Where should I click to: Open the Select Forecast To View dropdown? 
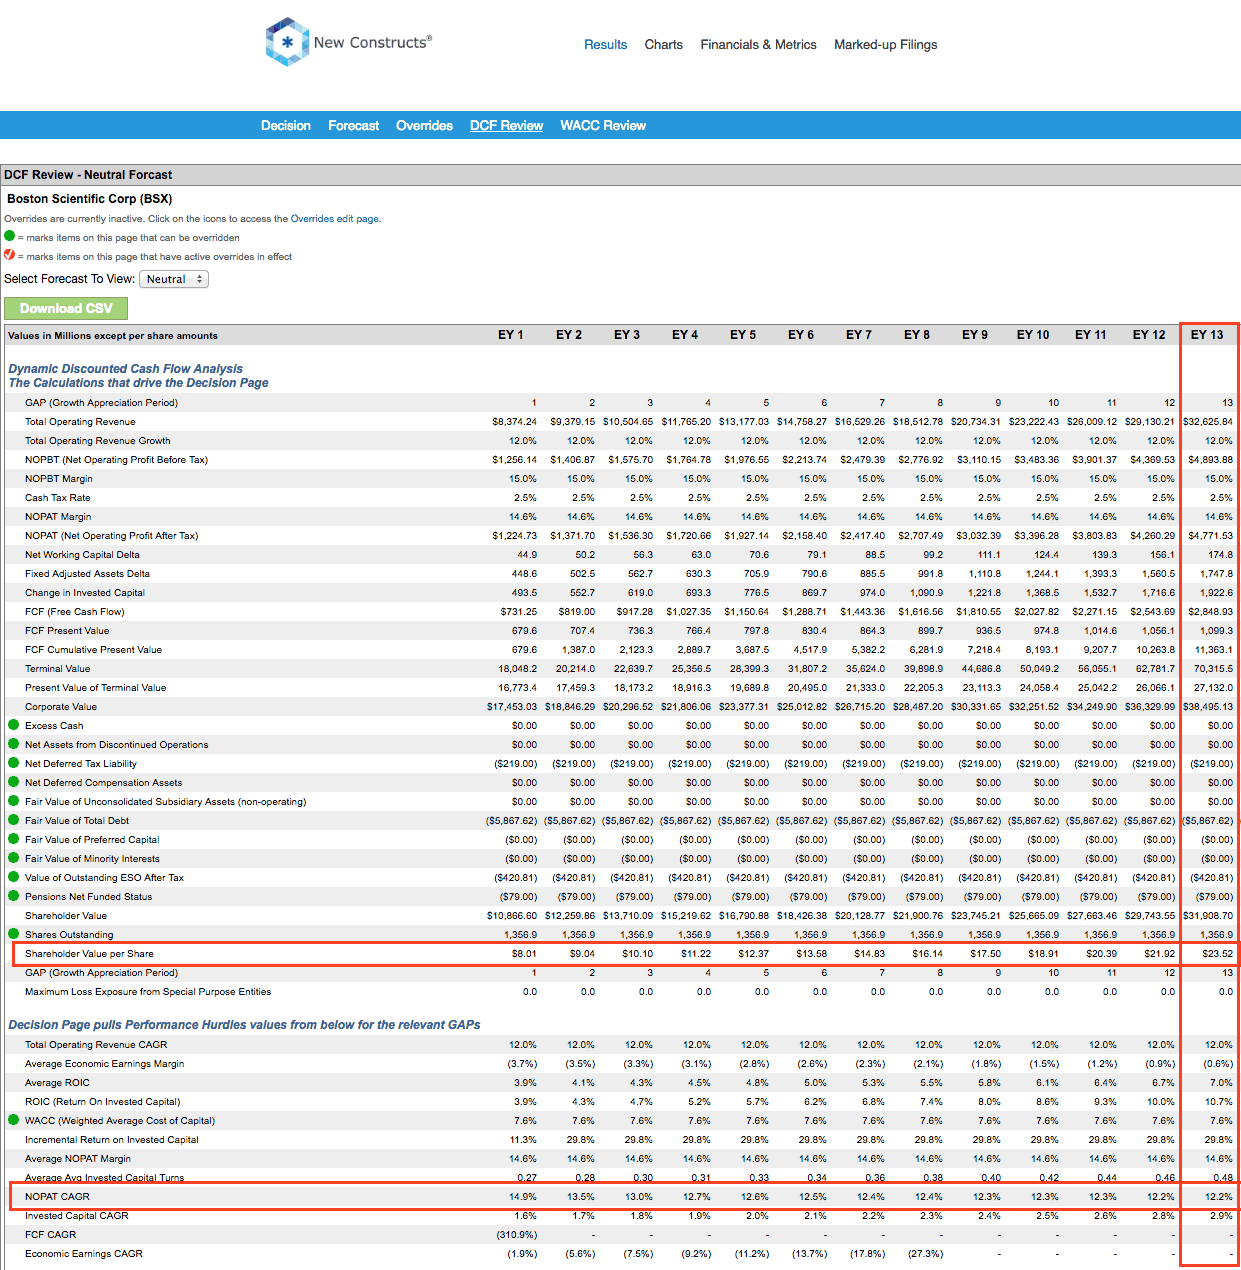[x=174, y=279]
